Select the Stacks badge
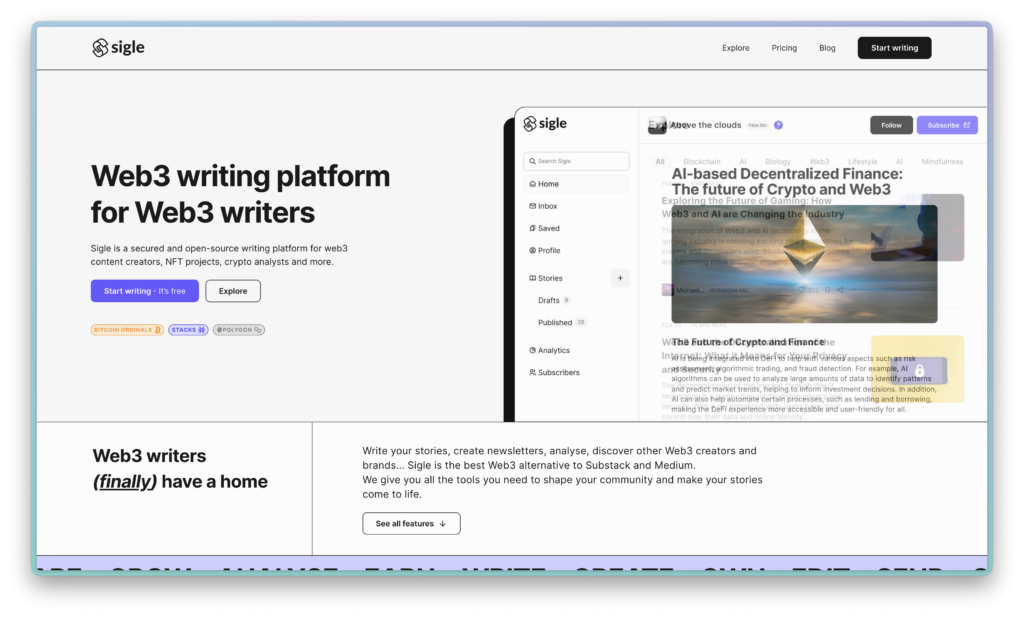The height and width of the screenshot is (617, 1024). click(x=188, y=330)
